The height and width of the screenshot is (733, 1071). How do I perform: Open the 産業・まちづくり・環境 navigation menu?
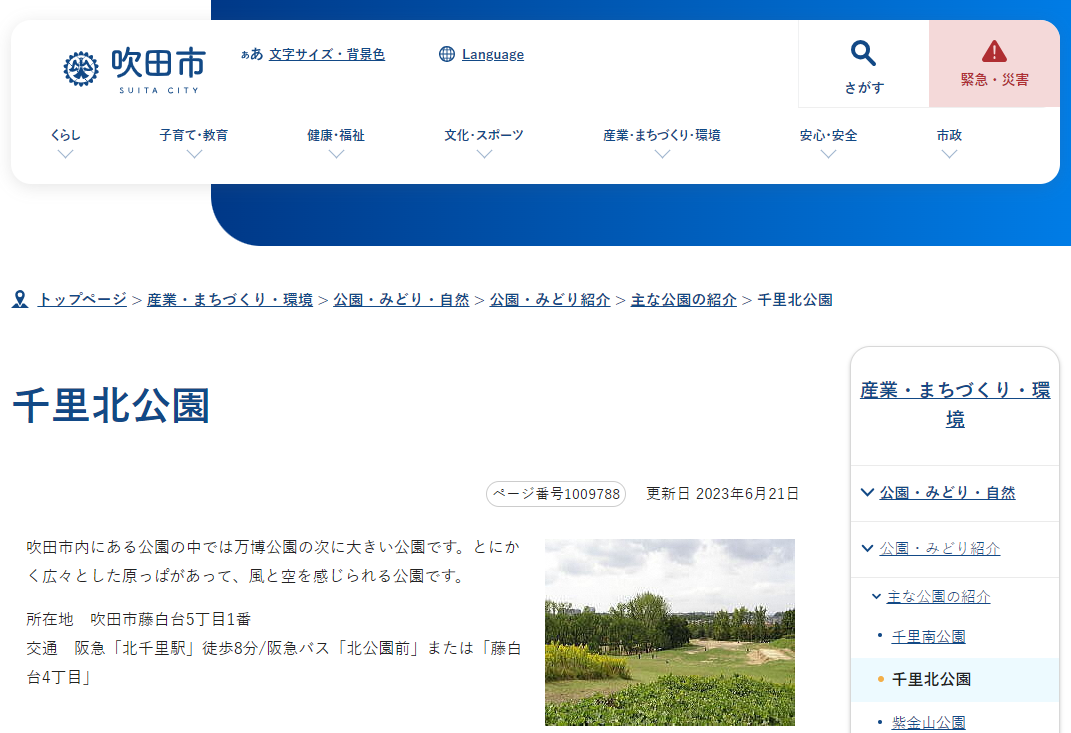click(662, 153)
